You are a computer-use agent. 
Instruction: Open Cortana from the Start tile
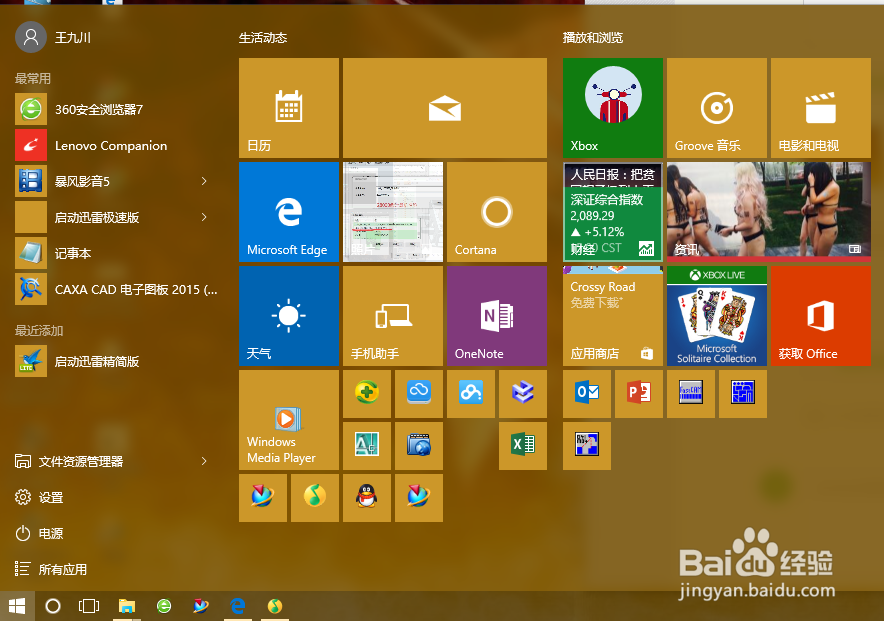click(497, 211)
